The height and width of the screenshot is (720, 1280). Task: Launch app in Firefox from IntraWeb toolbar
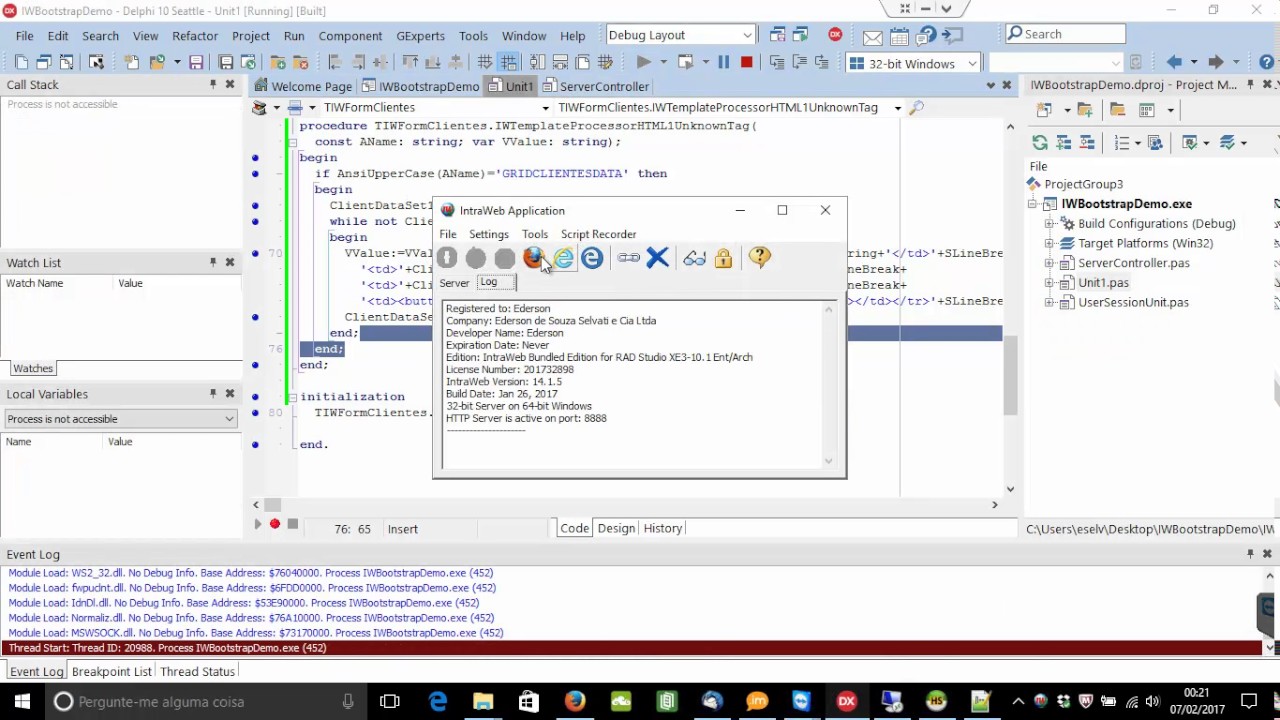[x=534, y=258]
